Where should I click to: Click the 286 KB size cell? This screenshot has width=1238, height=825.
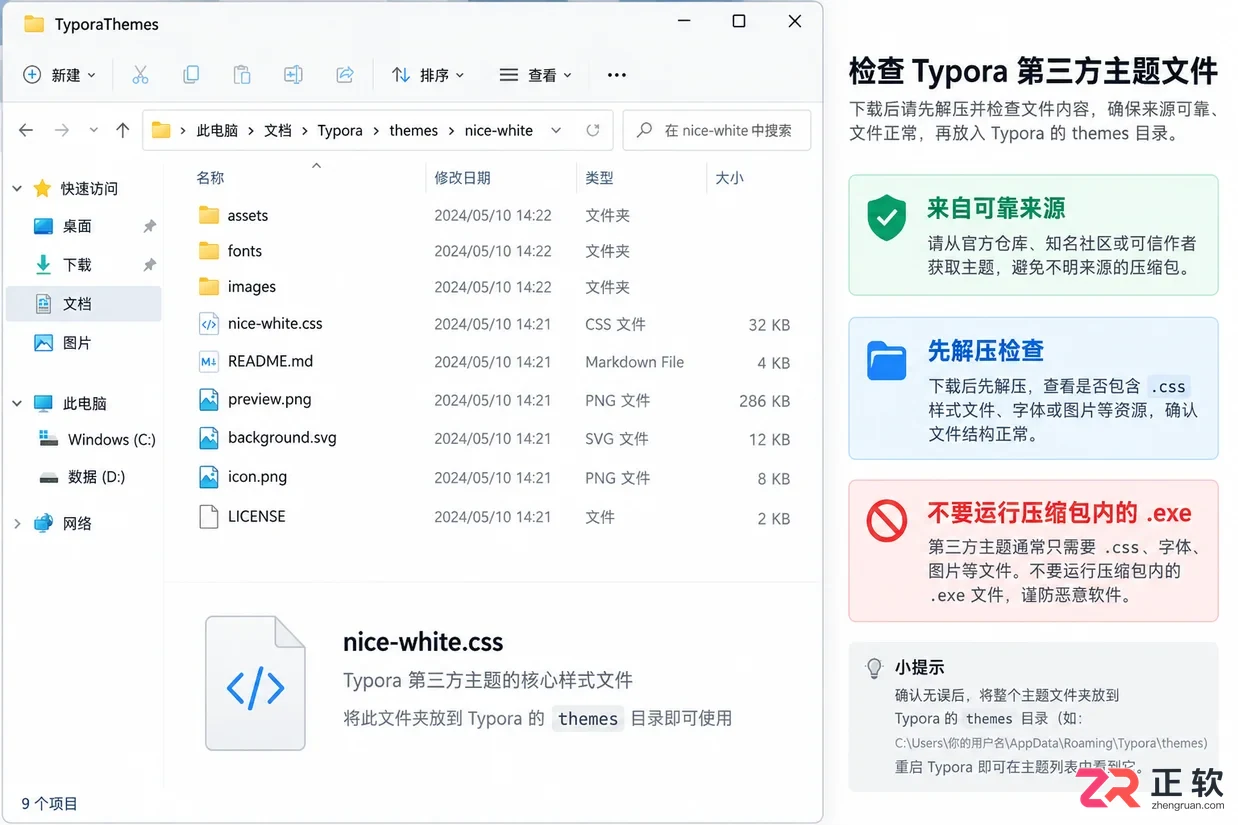[x=765, y=400]
